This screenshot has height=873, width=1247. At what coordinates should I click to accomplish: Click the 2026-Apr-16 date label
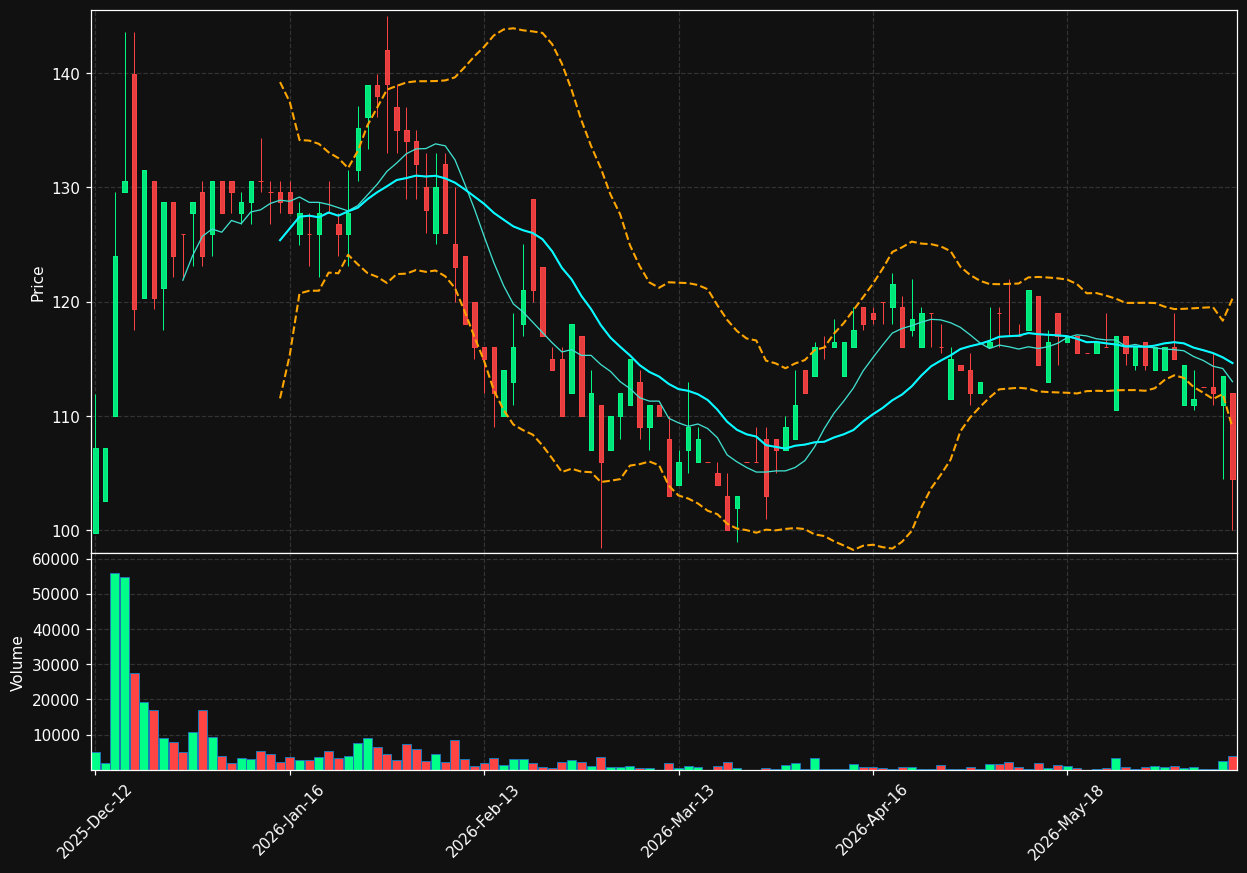pyautogui.click(x=872, y=821)
